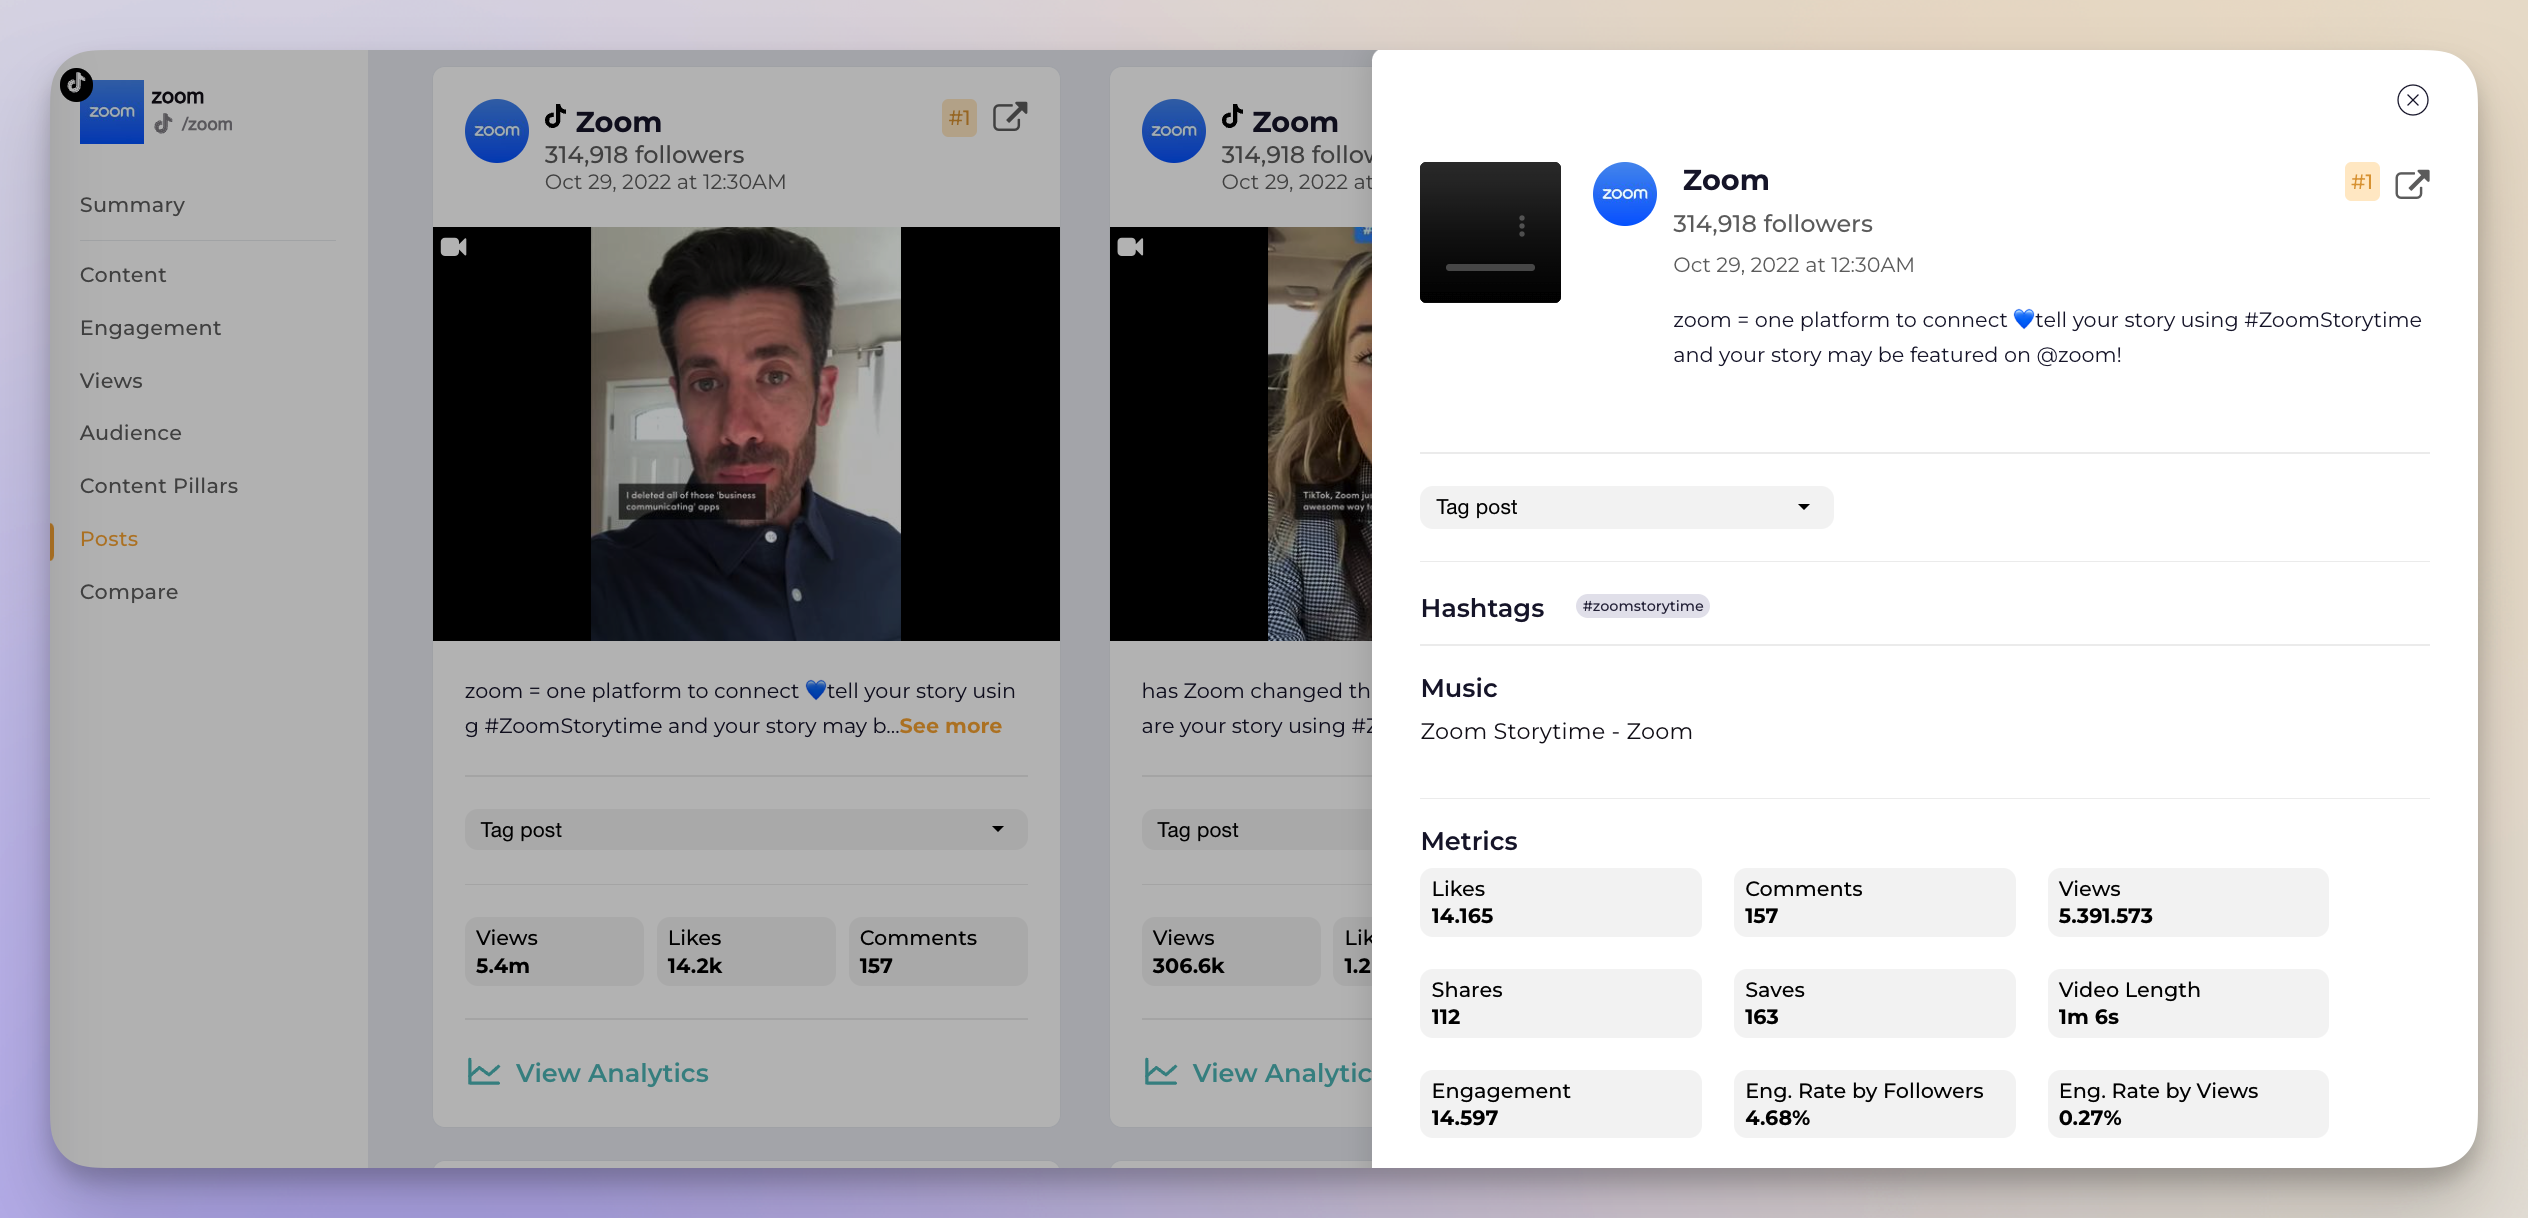Screen dimensions: 2528x1218
Task: Click the #1 badge on first post card
Action: (959, 118)
